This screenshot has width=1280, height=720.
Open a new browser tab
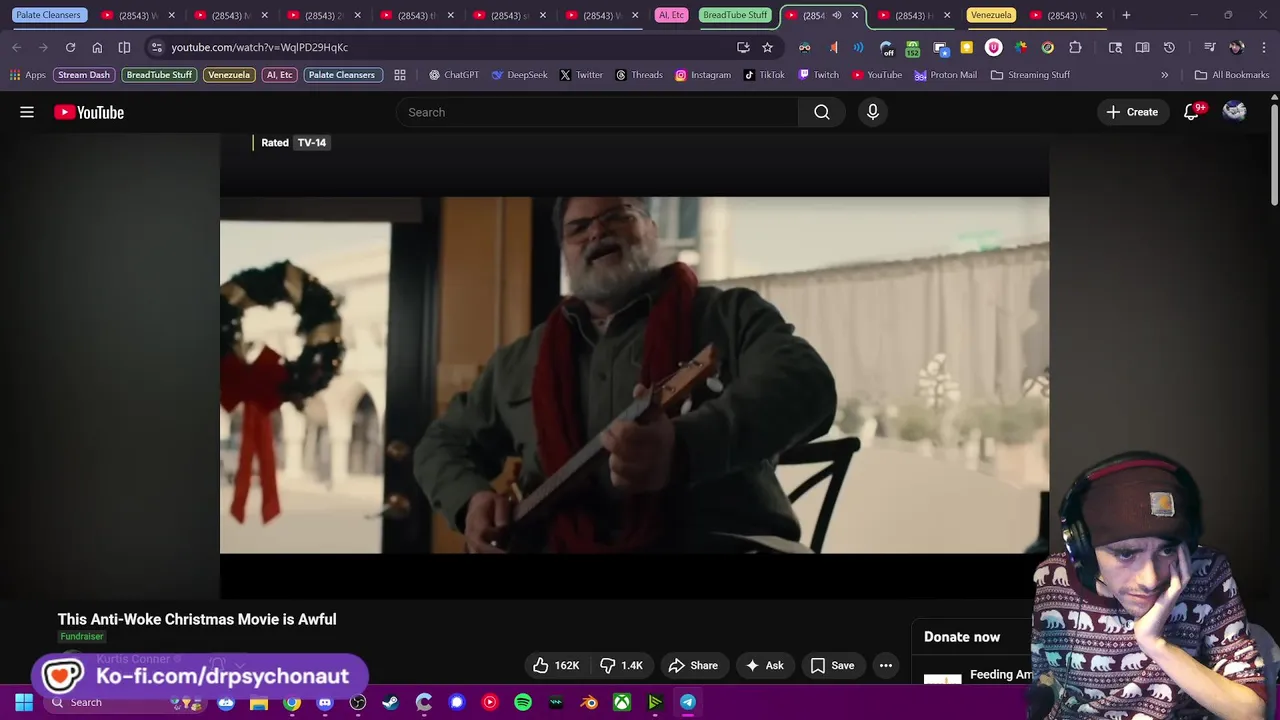point(1126,15)
